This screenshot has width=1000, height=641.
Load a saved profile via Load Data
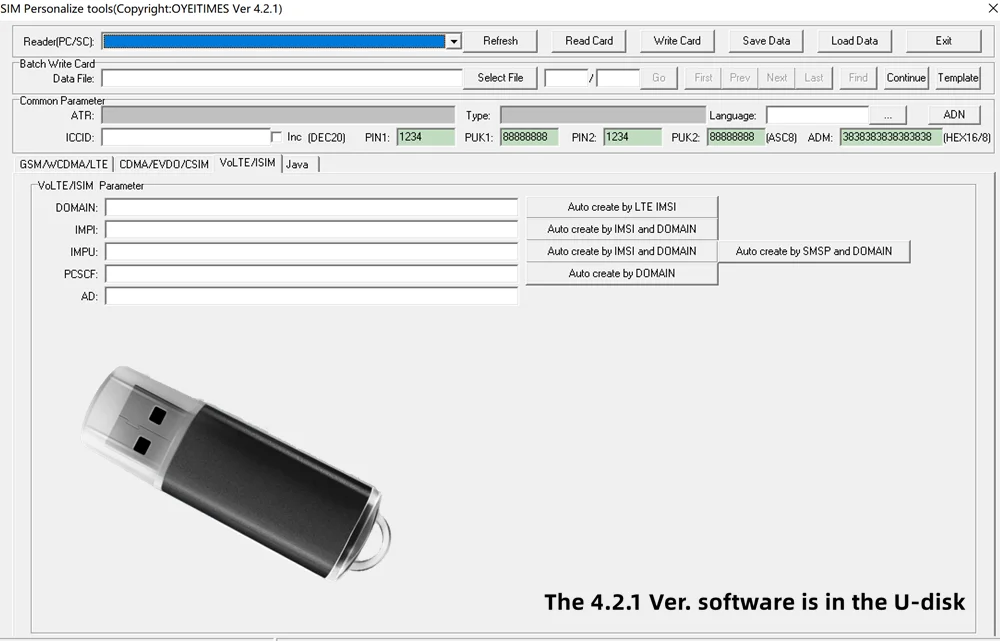854,41
